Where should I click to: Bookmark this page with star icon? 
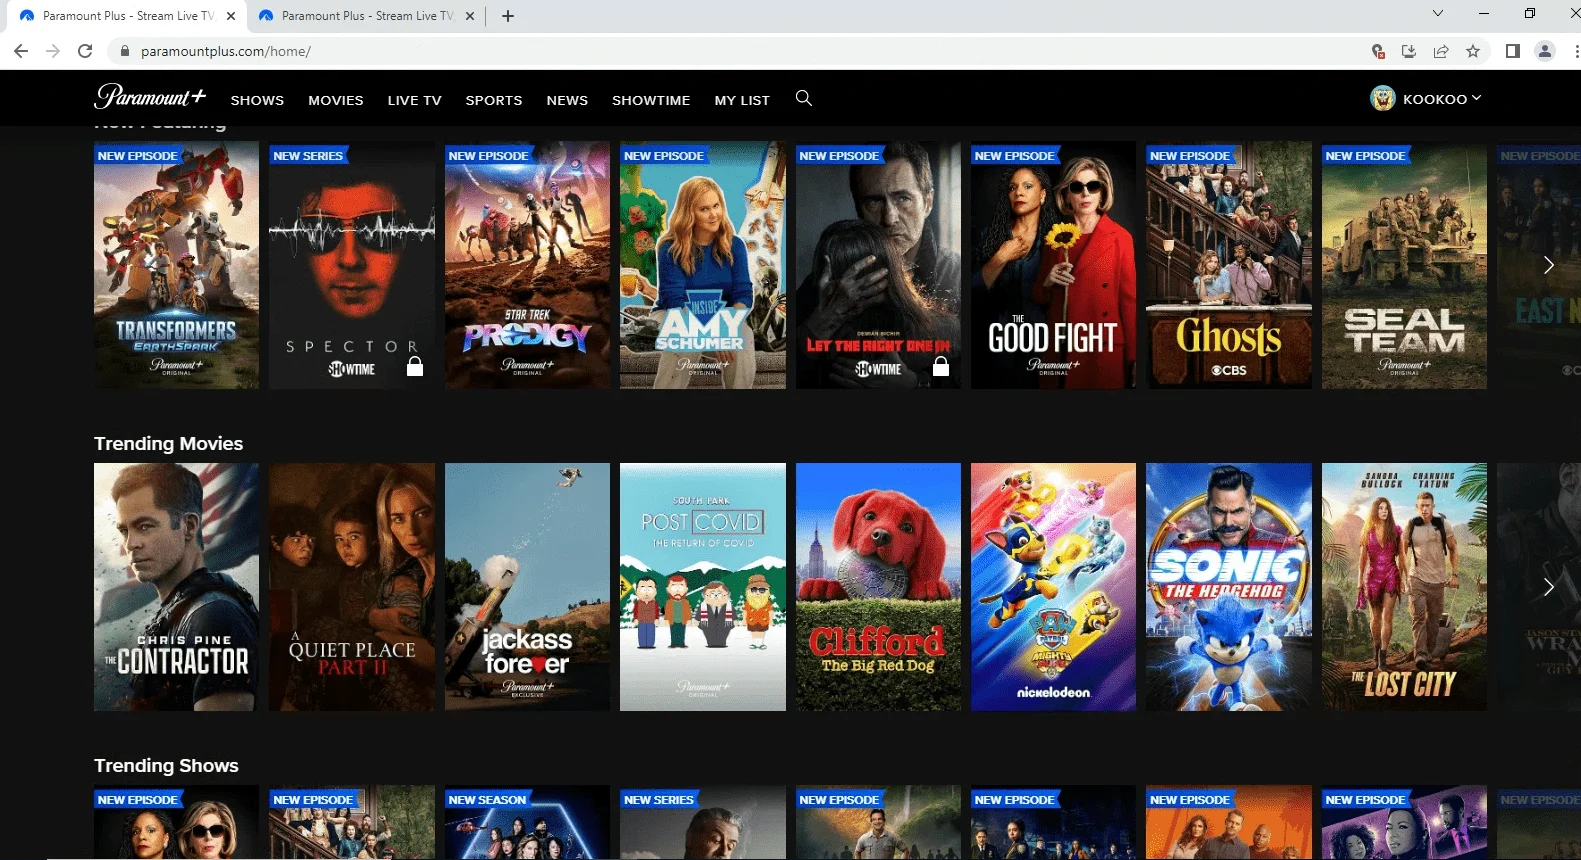point(1473,51)
